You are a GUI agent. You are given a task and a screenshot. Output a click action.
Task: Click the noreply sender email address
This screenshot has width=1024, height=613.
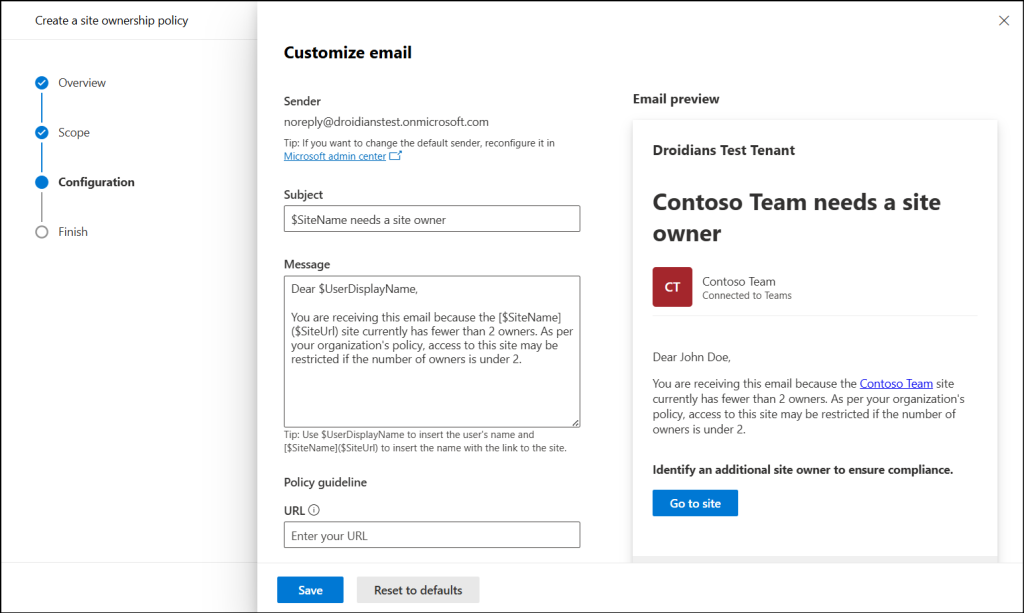(386, 122)
